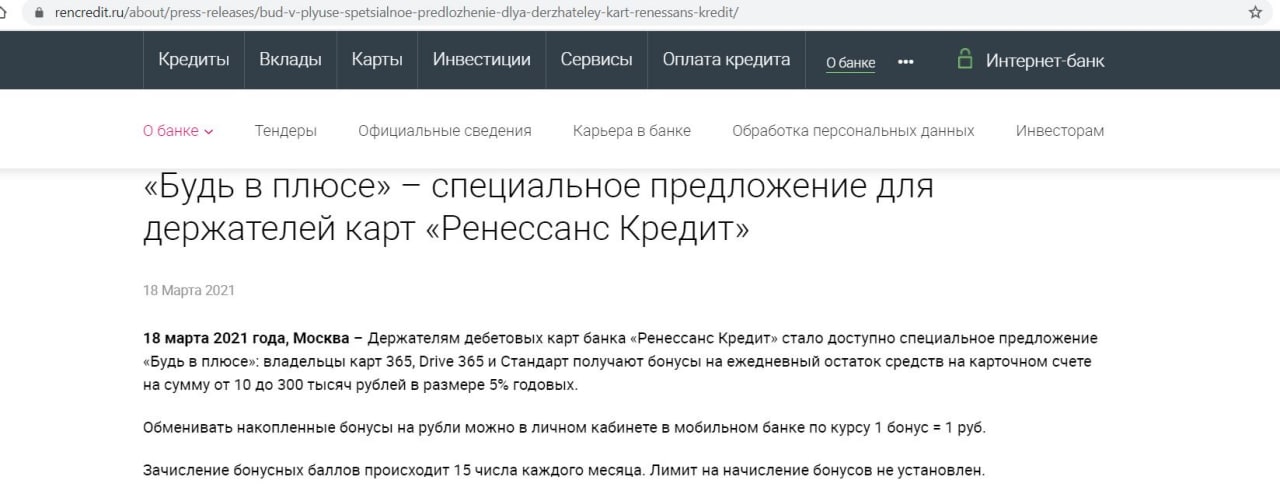This screenshot has height=487, width=1280.
Task: Open the Инвестиции menu
Action: [x=482, y=59]
